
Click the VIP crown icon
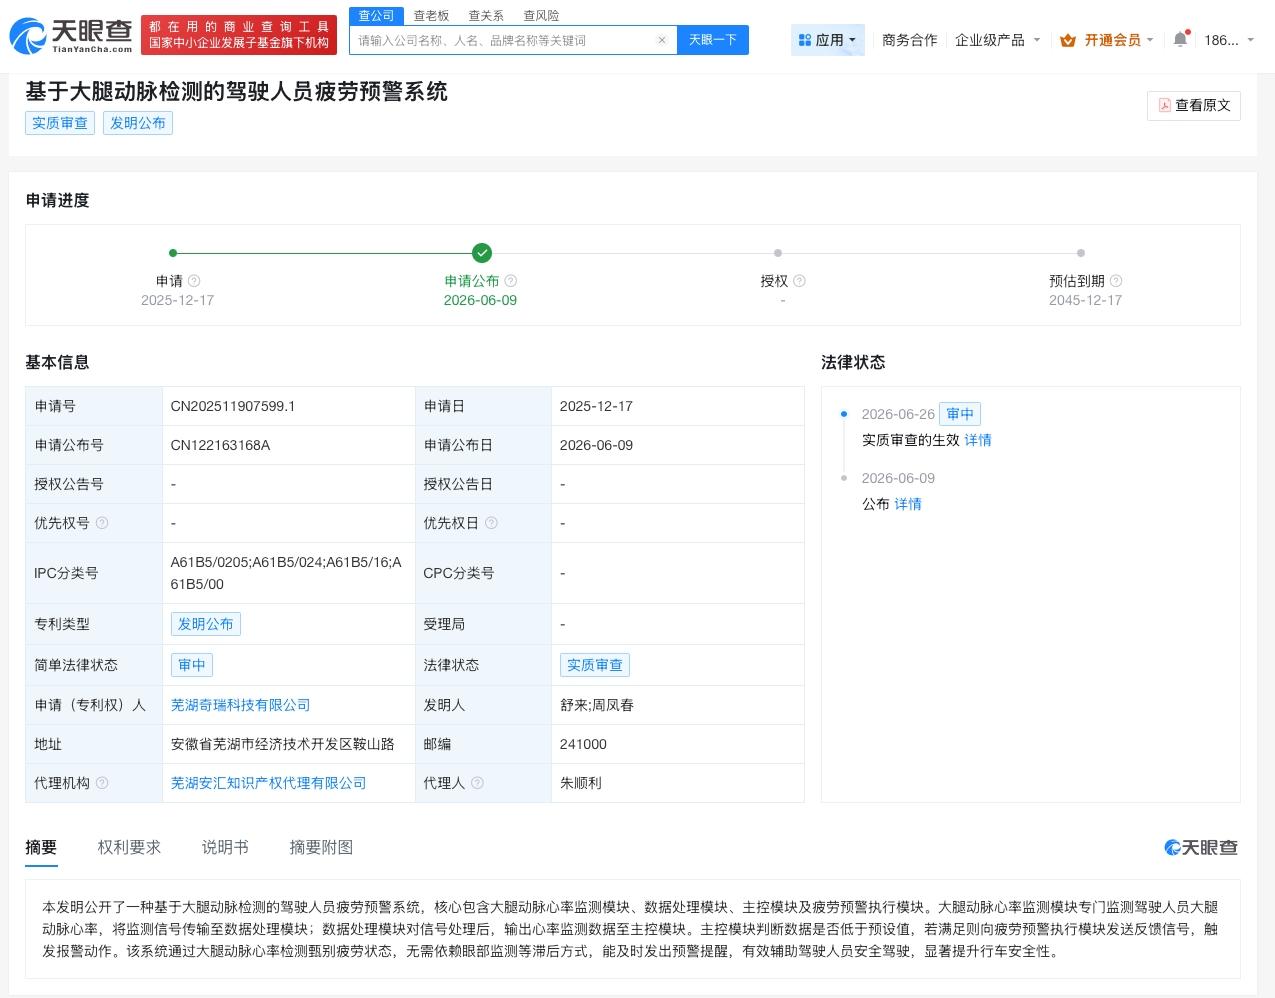(1068, 40)
